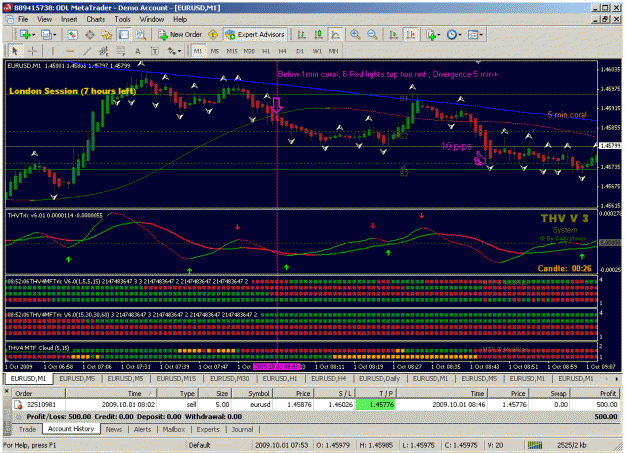Switch chart to candlesticks type
The height and width of the screenshot is (453, 625).
click(x=318, y=35)
